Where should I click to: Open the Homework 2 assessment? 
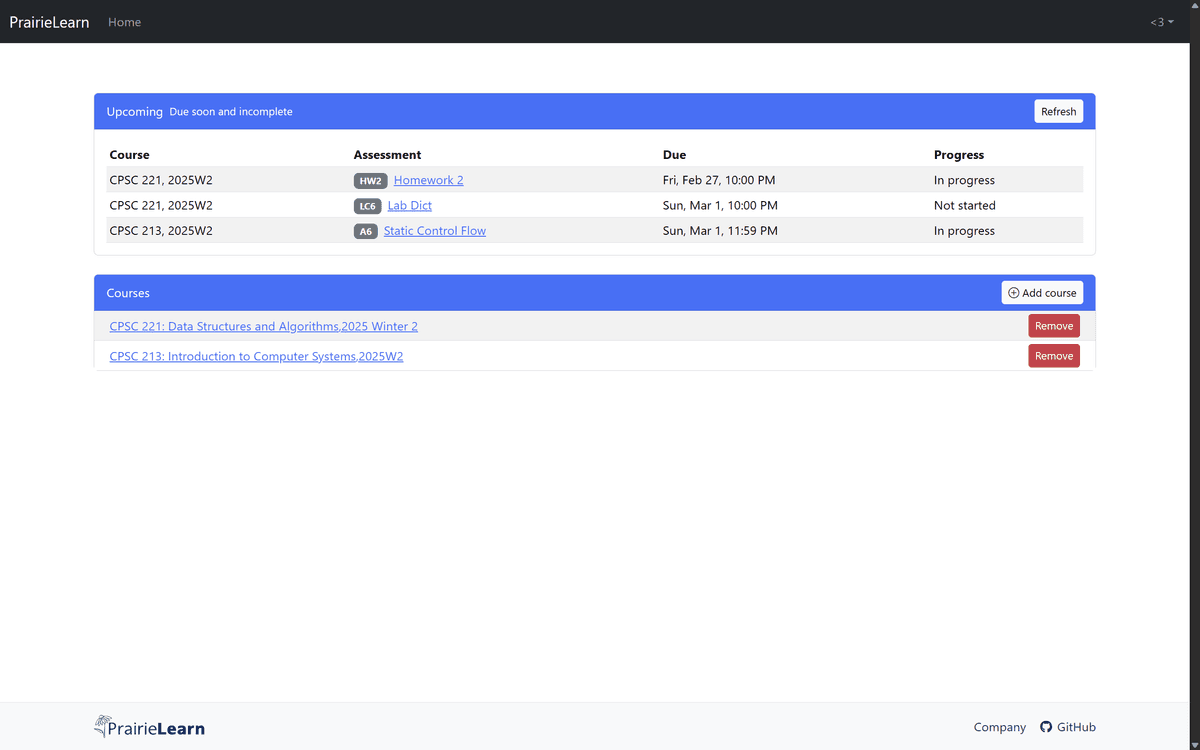pyautogui.click(x=428, y=180)
